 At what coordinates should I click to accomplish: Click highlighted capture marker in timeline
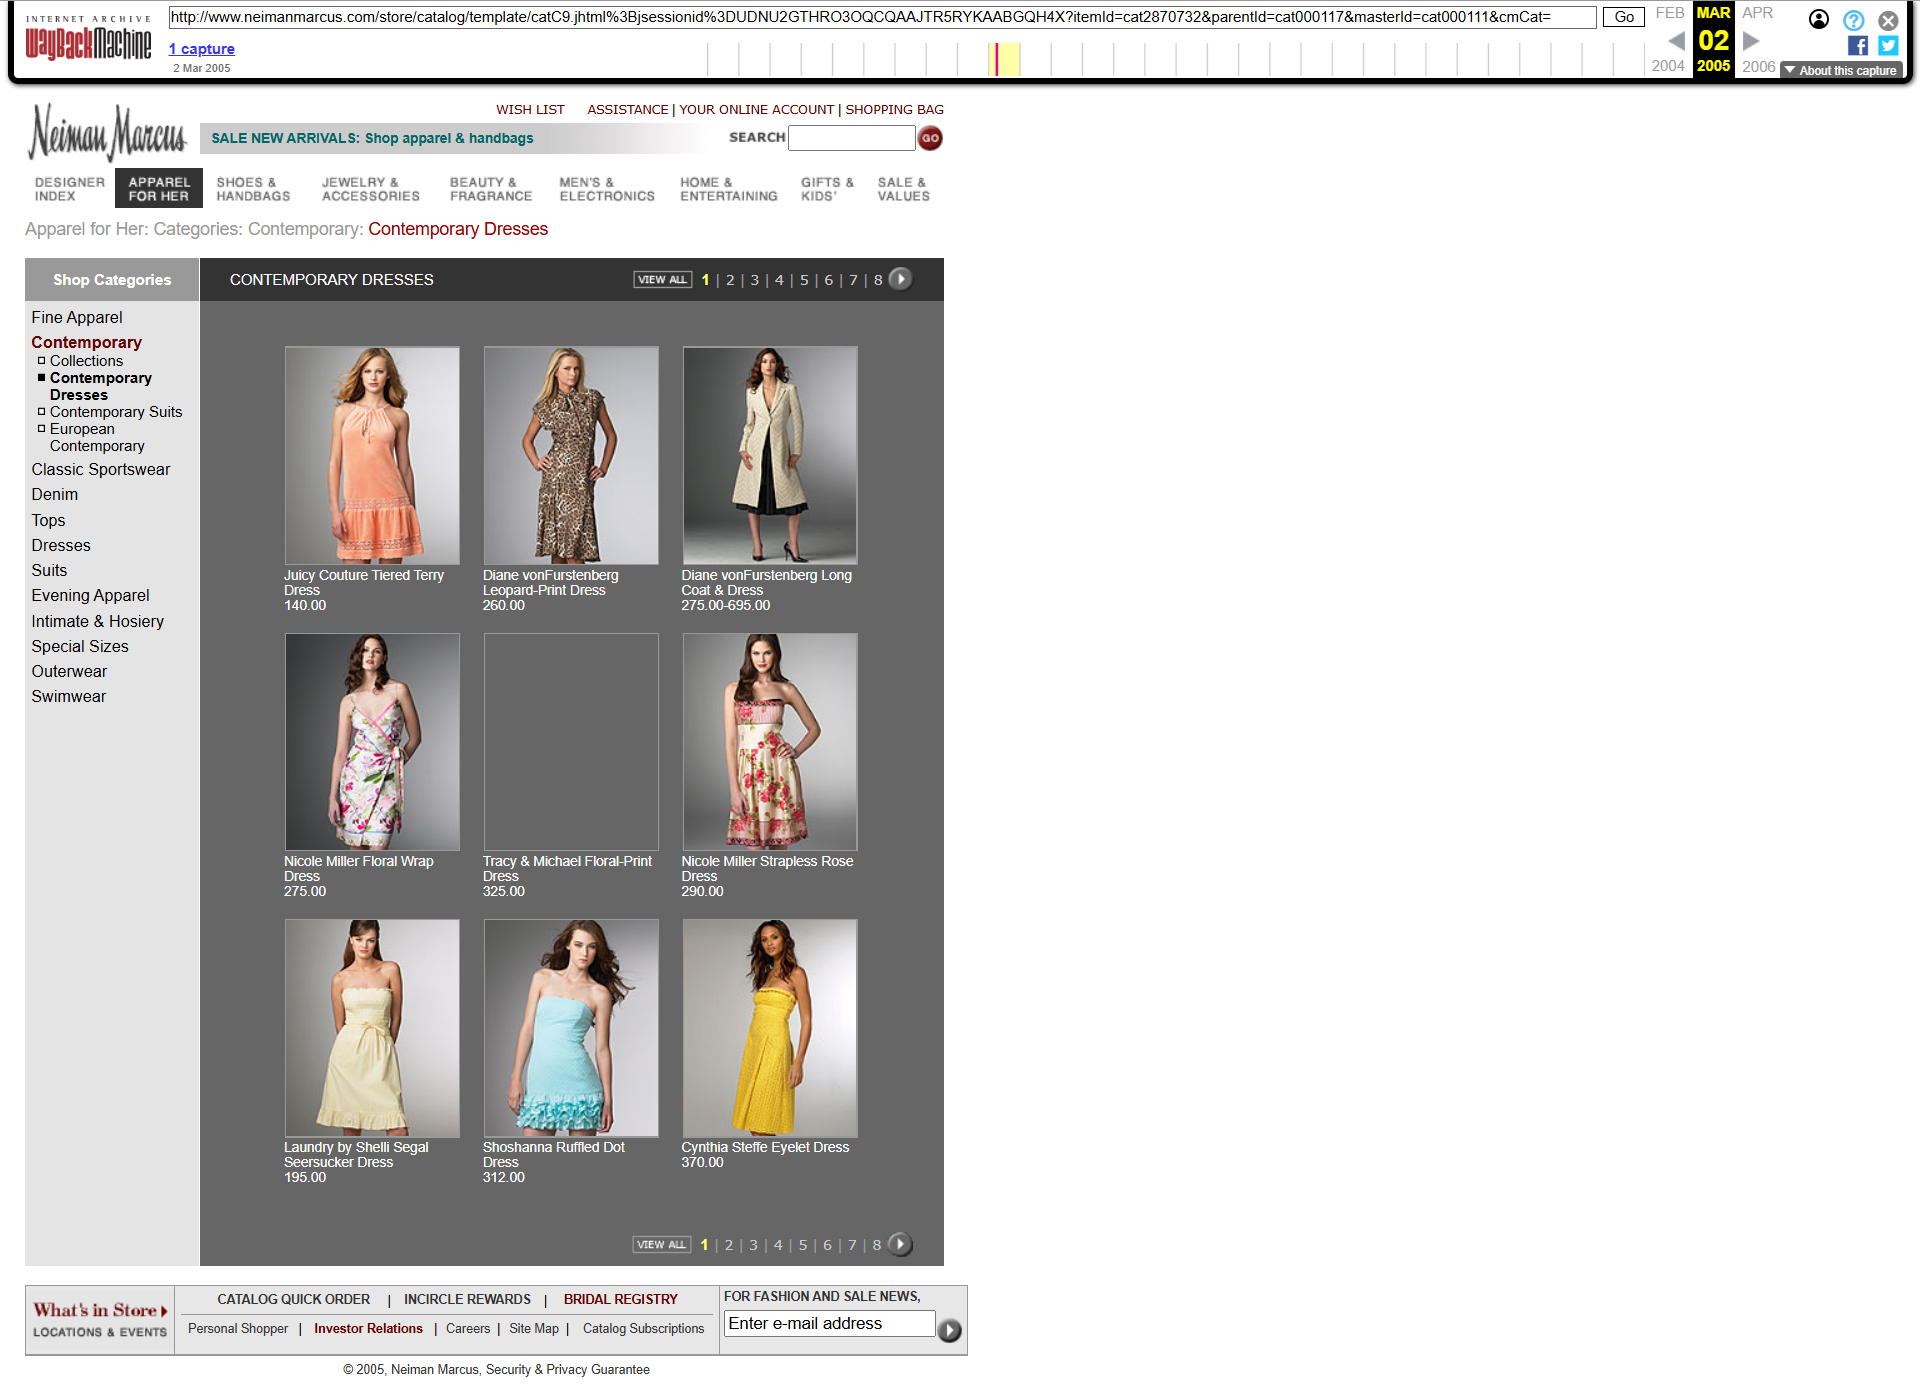pos(997,59)
